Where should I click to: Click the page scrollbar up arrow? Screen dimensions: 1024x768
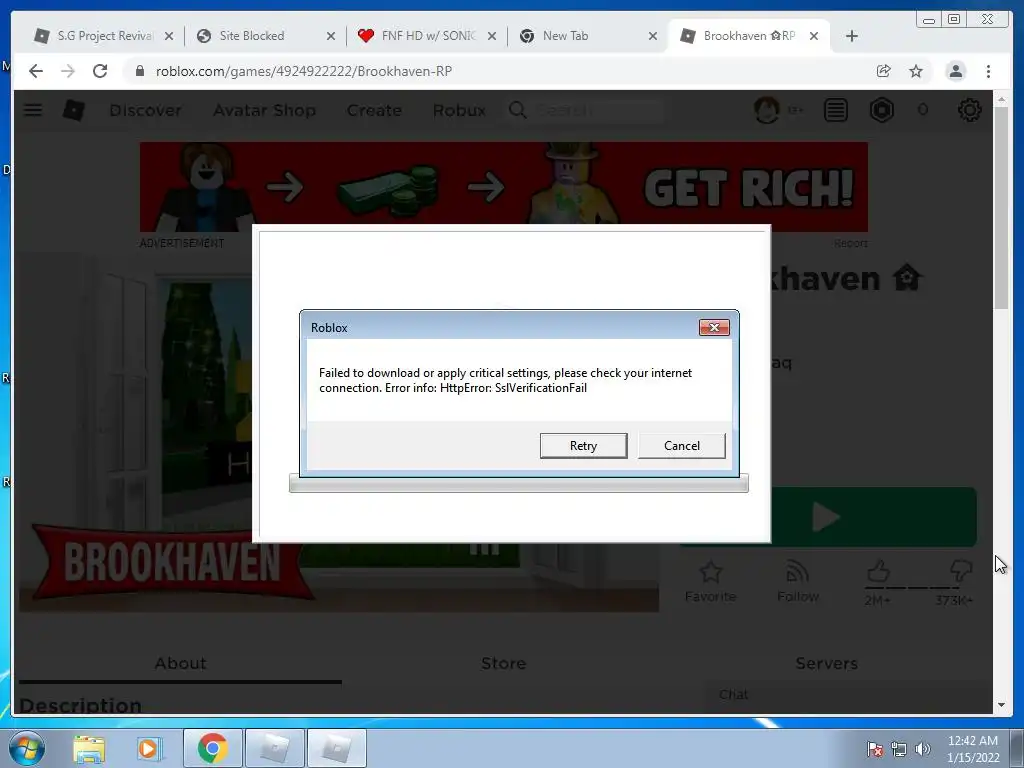coord(1002,99)
